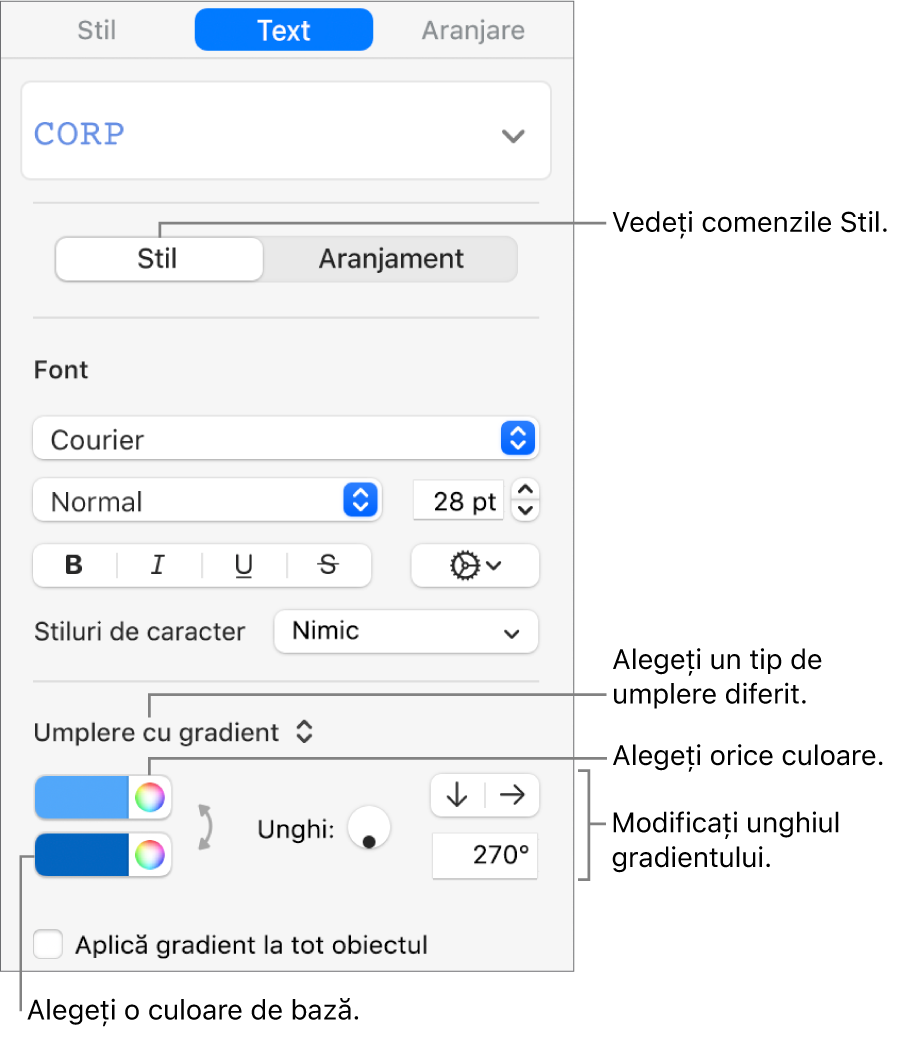Switch to the Aranjare tab
Image resolution: width=912 pixels, height=1037 pixels.
point(474,30)
